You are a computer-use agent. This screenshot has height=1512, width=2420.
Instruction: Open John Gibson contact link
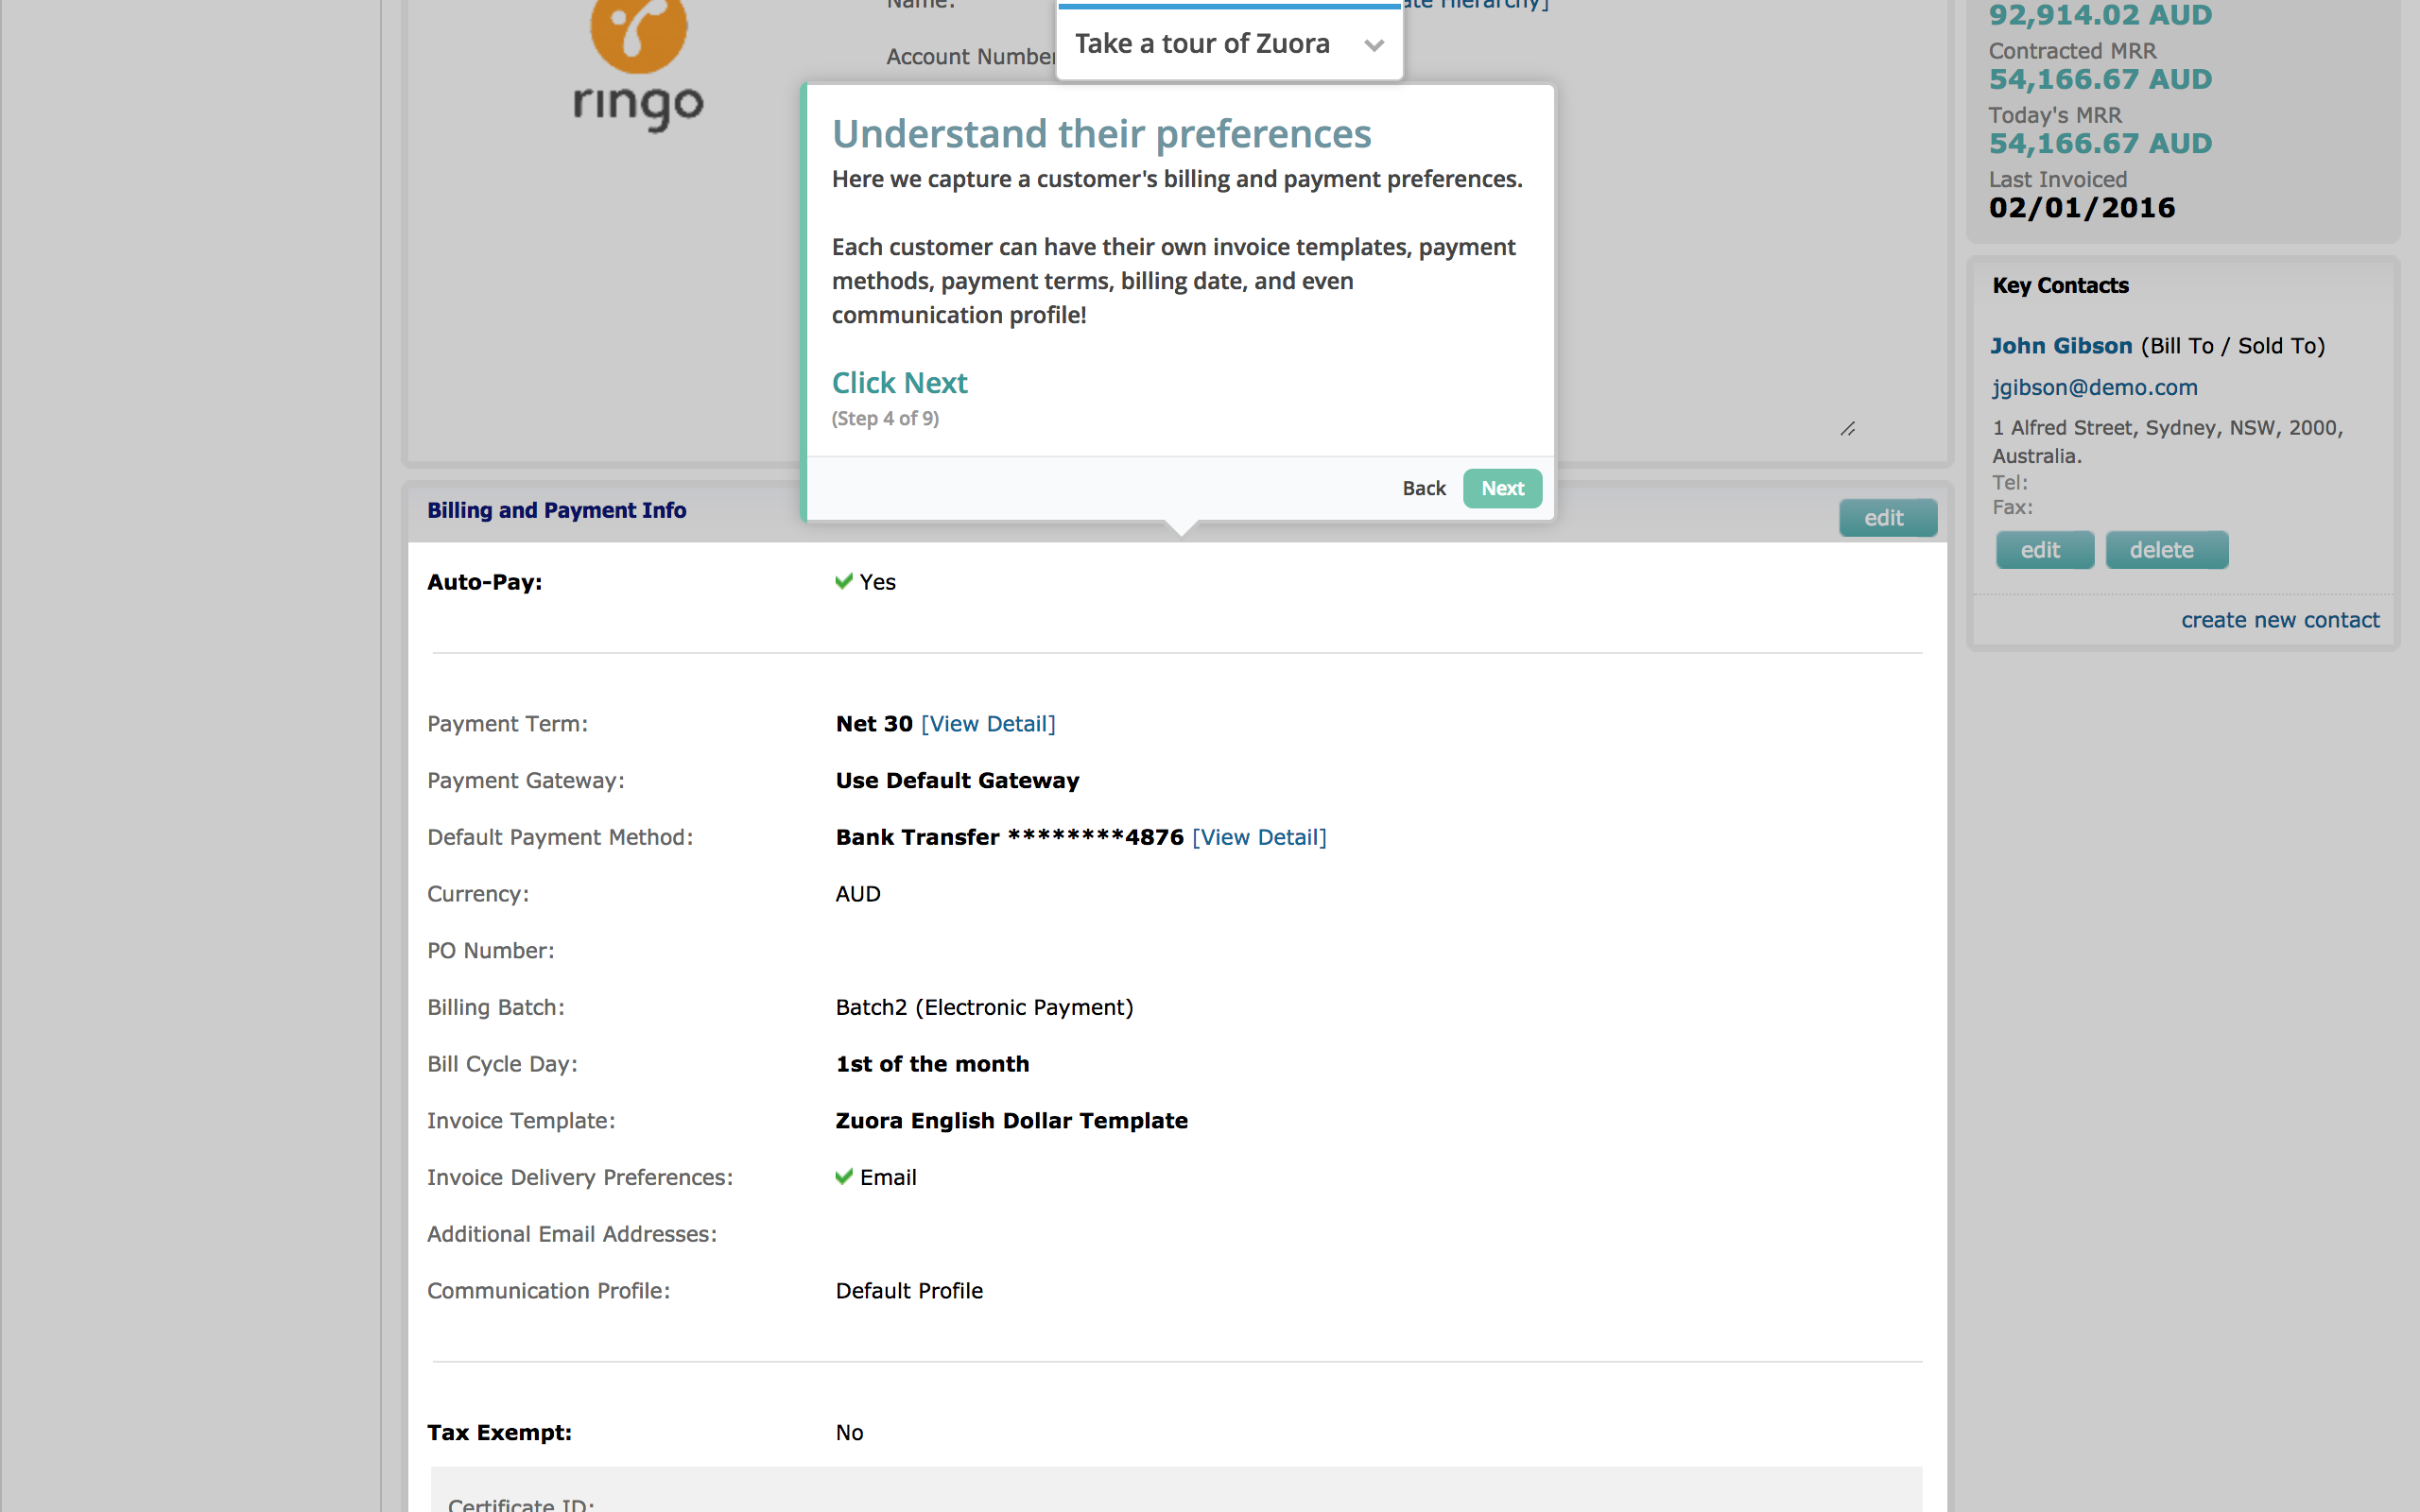pos(2060,346)
